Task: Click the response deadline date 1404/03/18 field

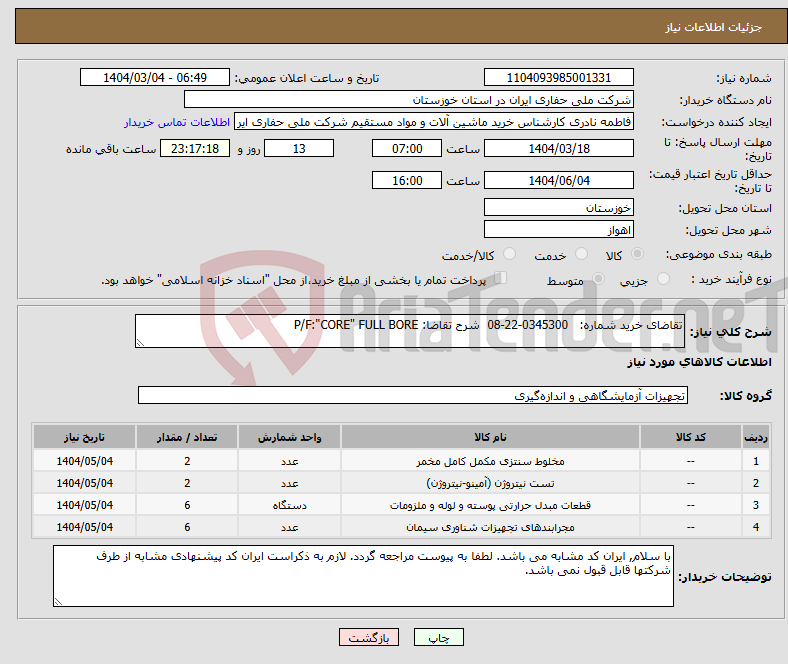Action: coord(558,148)
